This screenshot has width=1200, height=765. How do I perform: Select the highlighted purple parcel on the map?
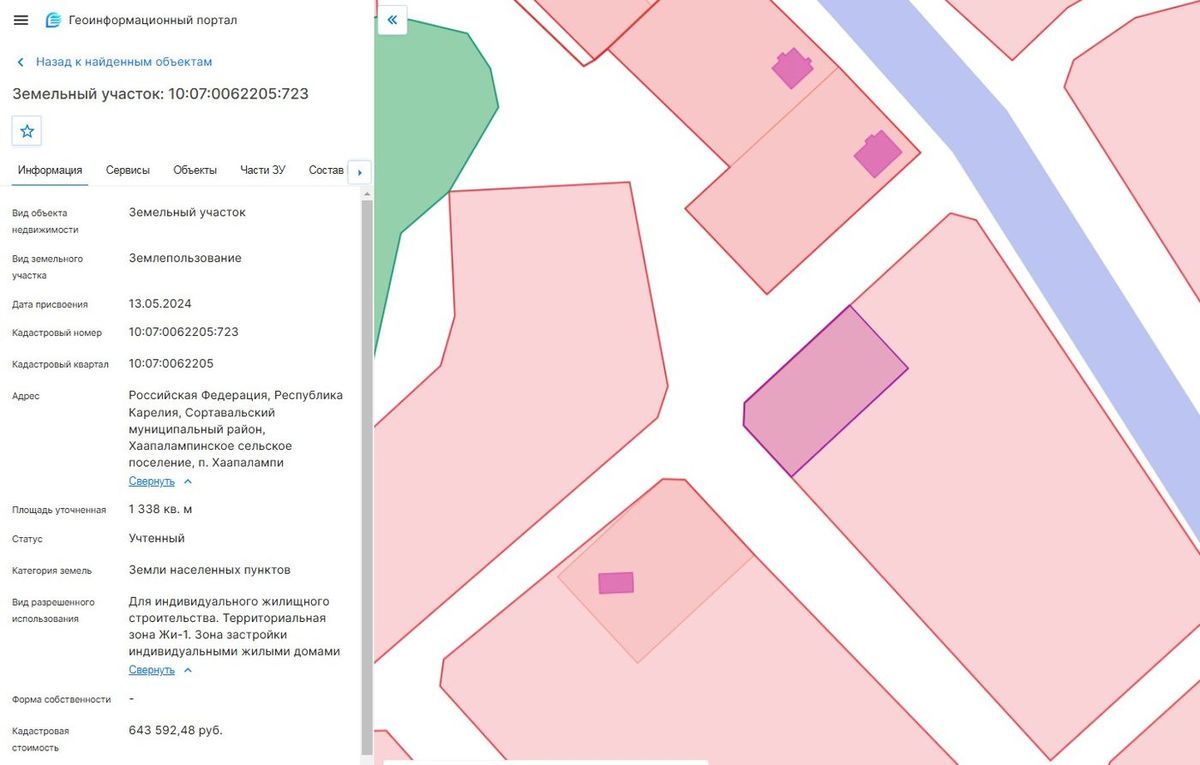pos(825,390)
